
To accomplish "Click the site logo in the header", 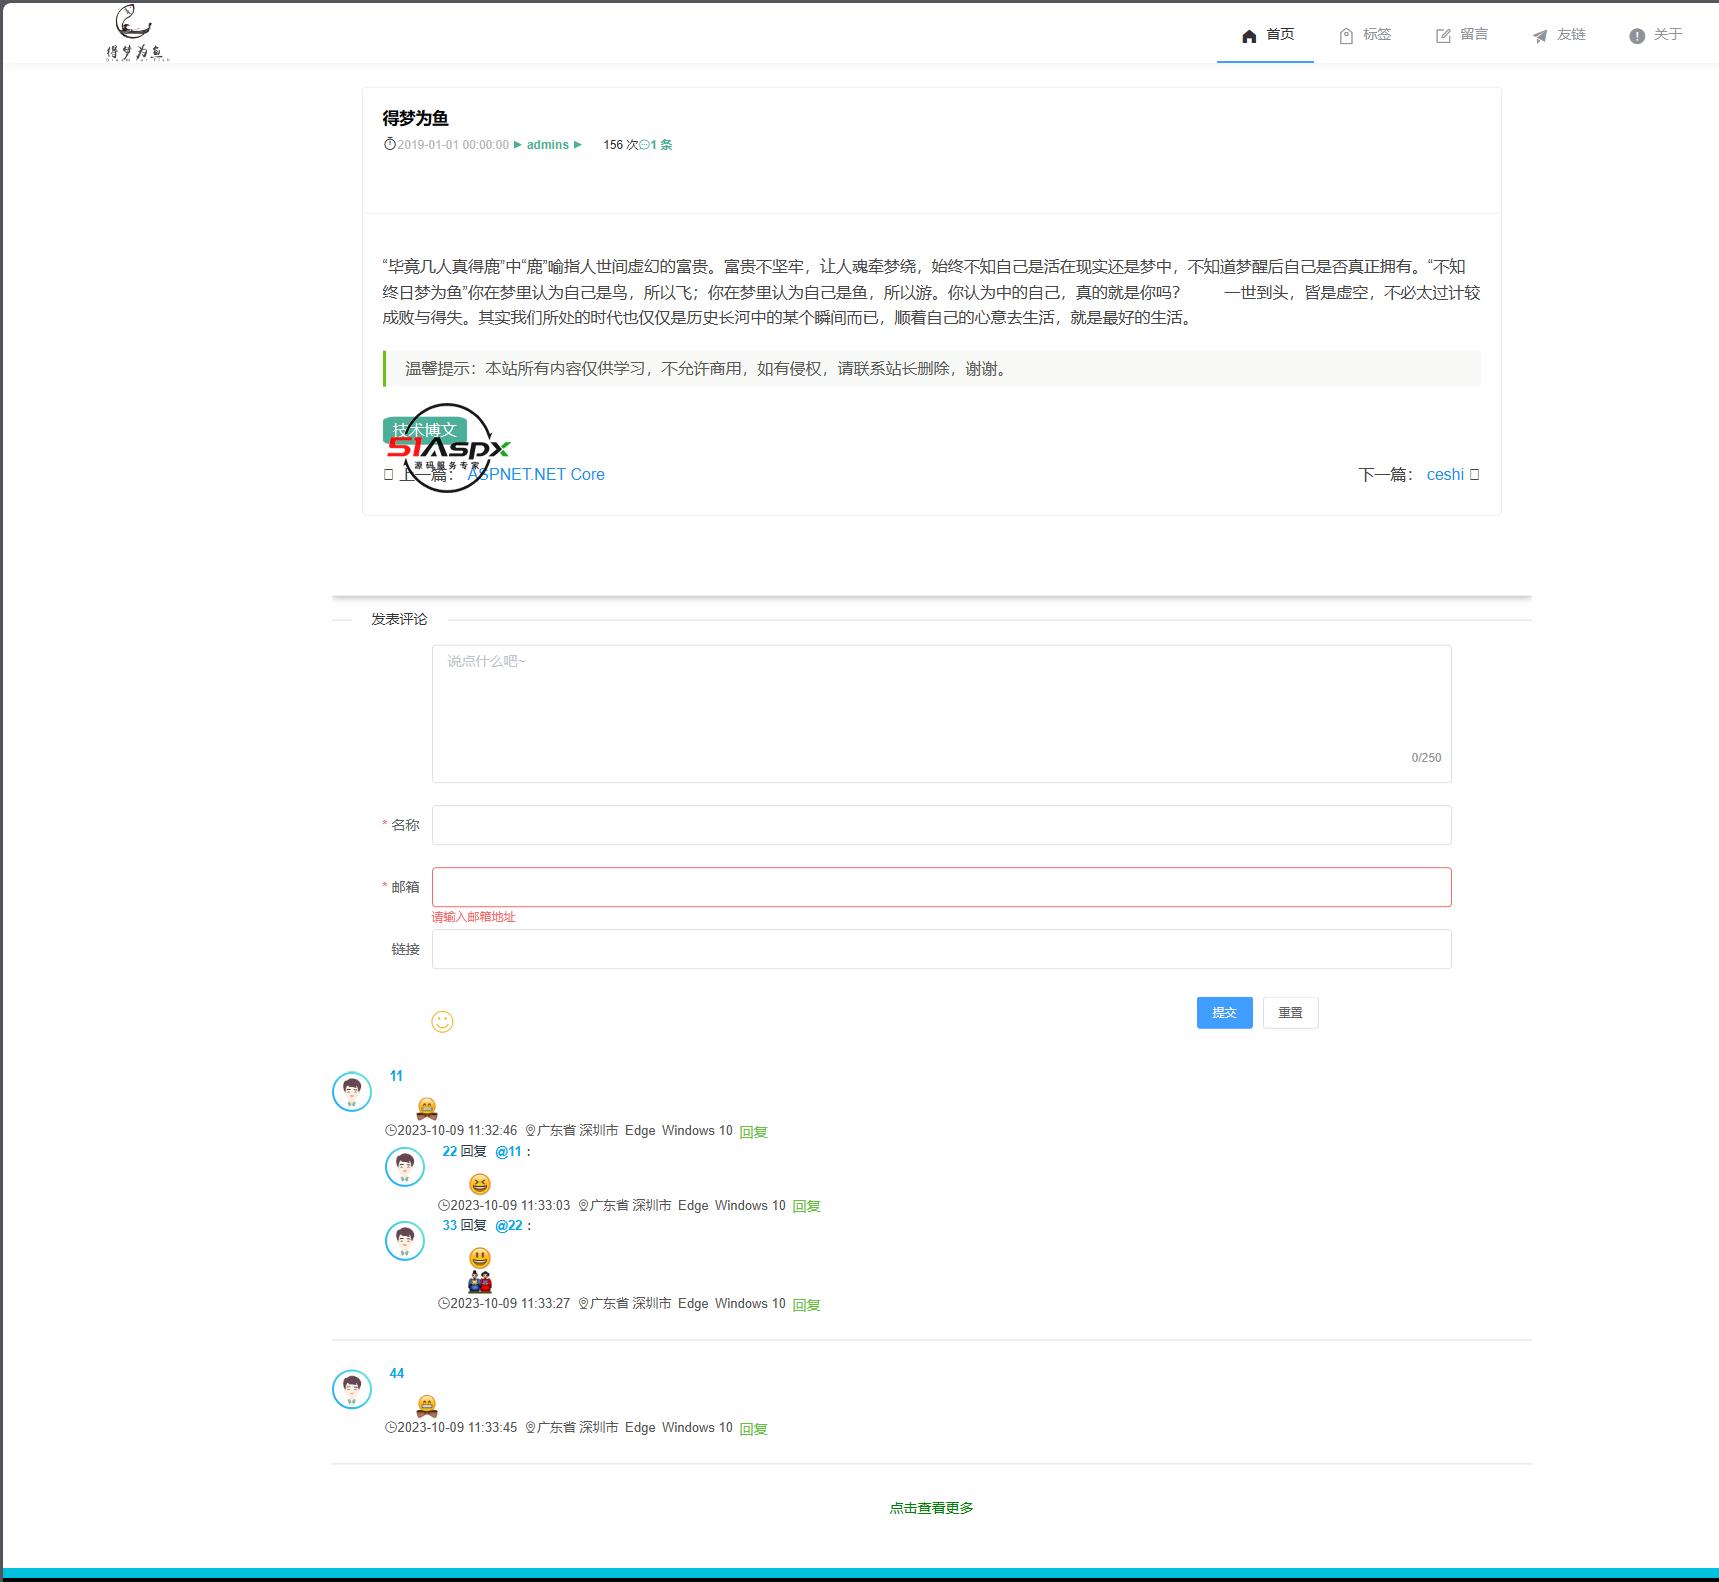I will pyautogui.click(x=138, y=34).
